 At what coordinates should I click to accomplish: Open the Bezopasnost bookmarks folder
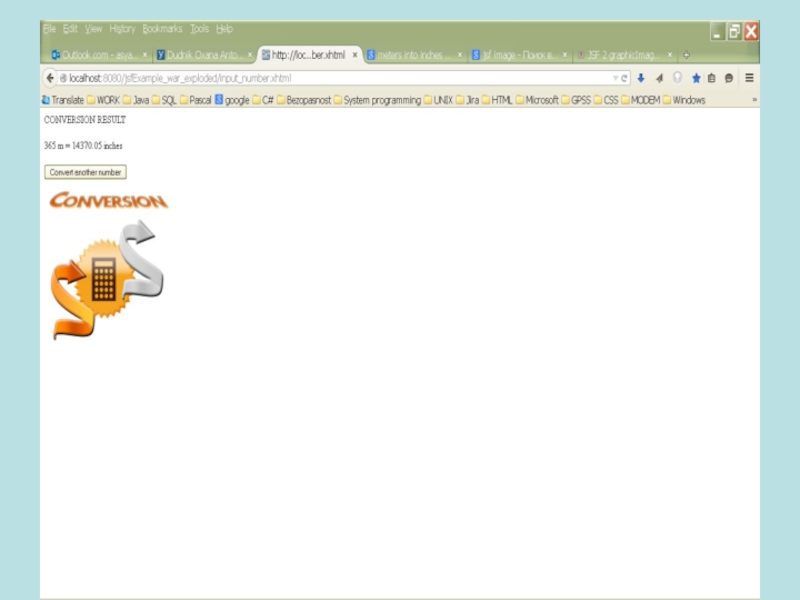coord(304,100)
